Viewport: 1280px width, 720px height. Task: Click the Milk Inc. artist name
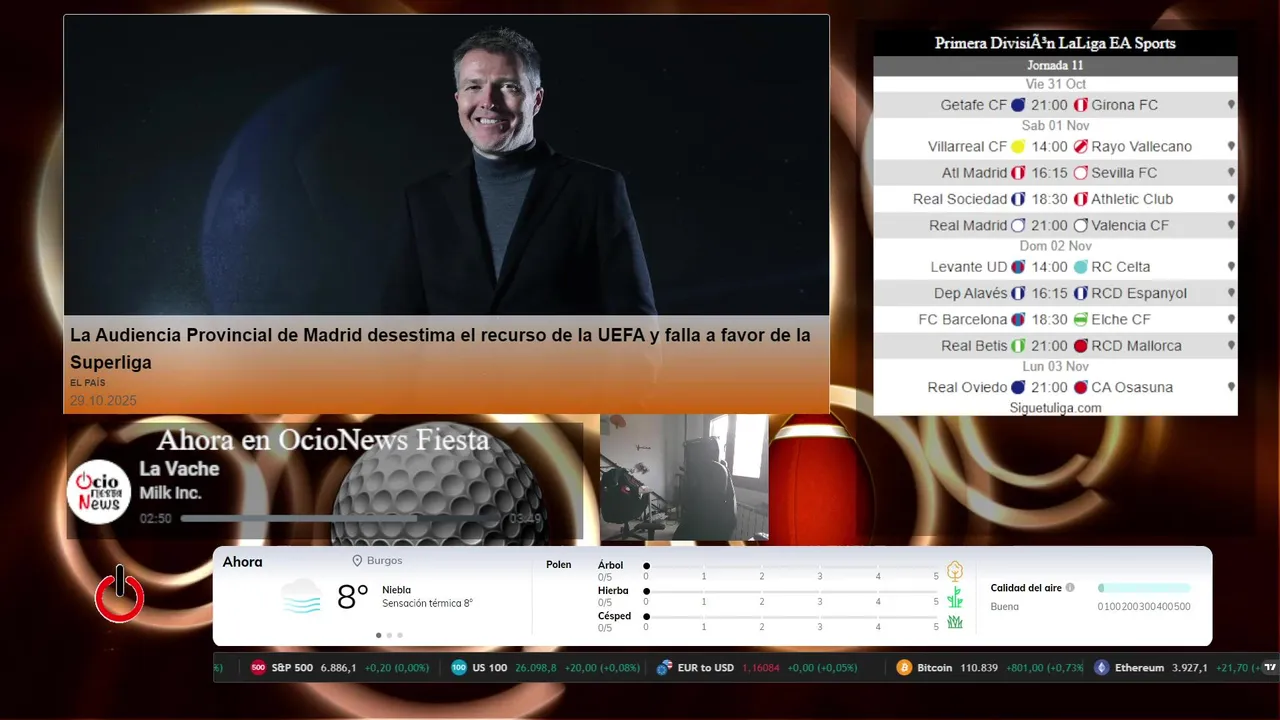click(x=170, y=492)
